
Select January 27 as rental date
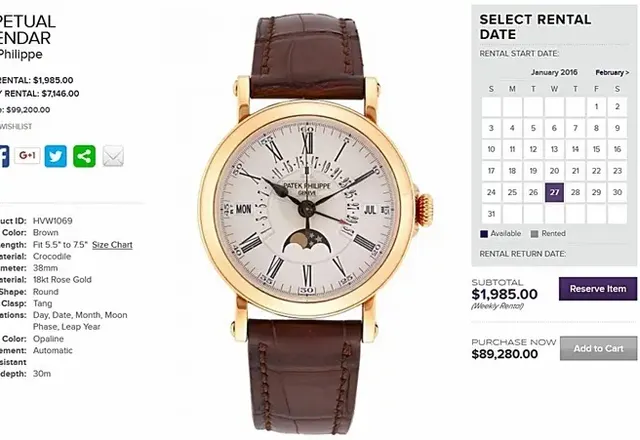tap(554, 192)
